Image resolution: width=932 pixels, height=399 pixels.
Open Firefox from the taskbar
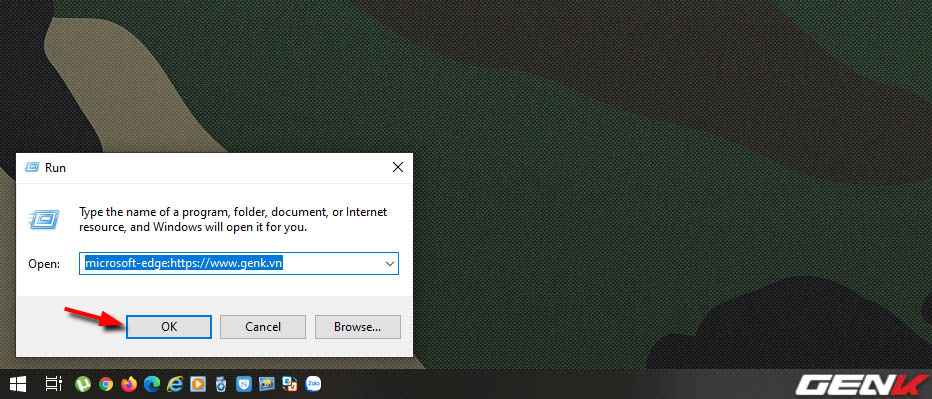coord(128,384)
